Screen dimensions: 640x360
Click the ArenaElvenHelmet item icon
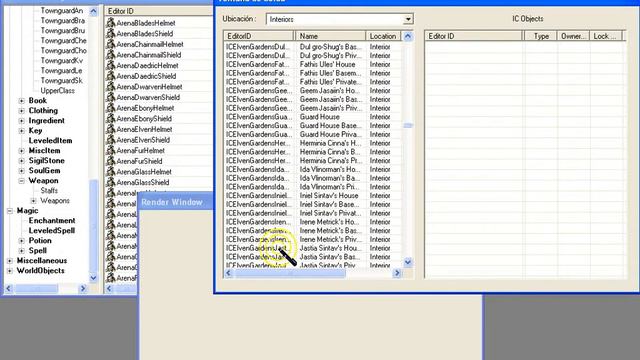pyautogui.click(x=111, y=129)
